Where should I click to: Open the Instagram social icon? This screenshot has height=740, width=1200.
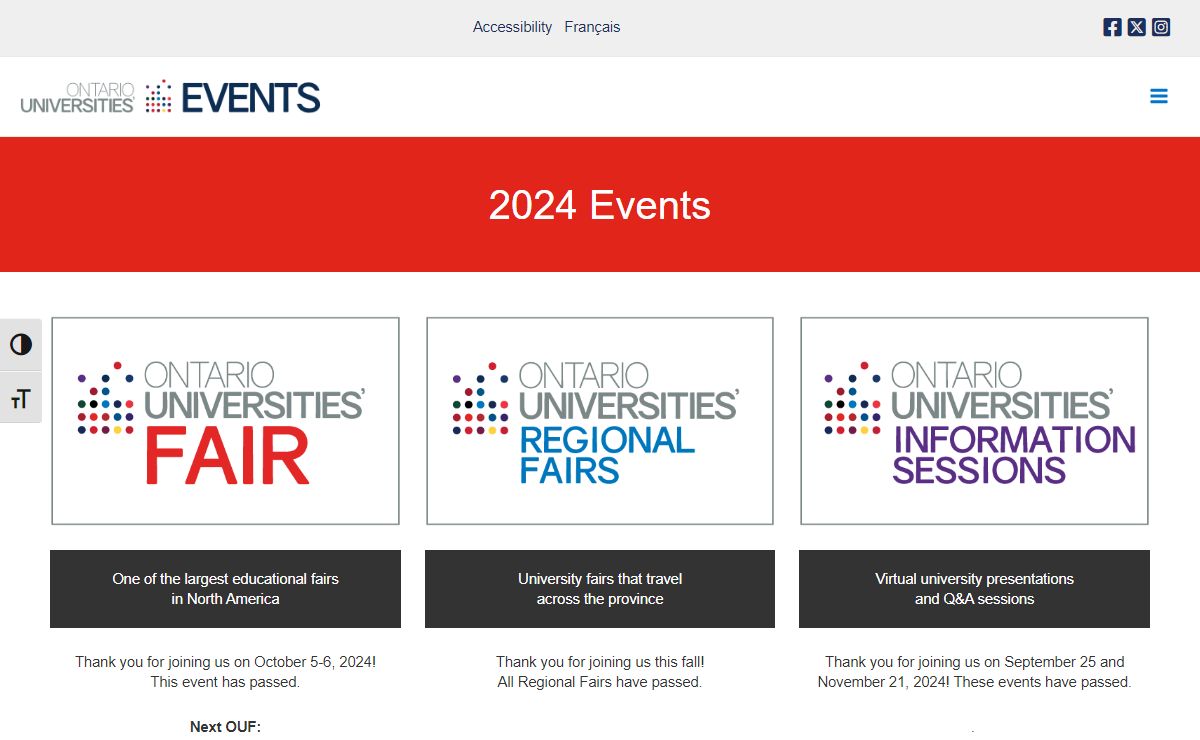pyautogui.click(x=1161, y=27)
